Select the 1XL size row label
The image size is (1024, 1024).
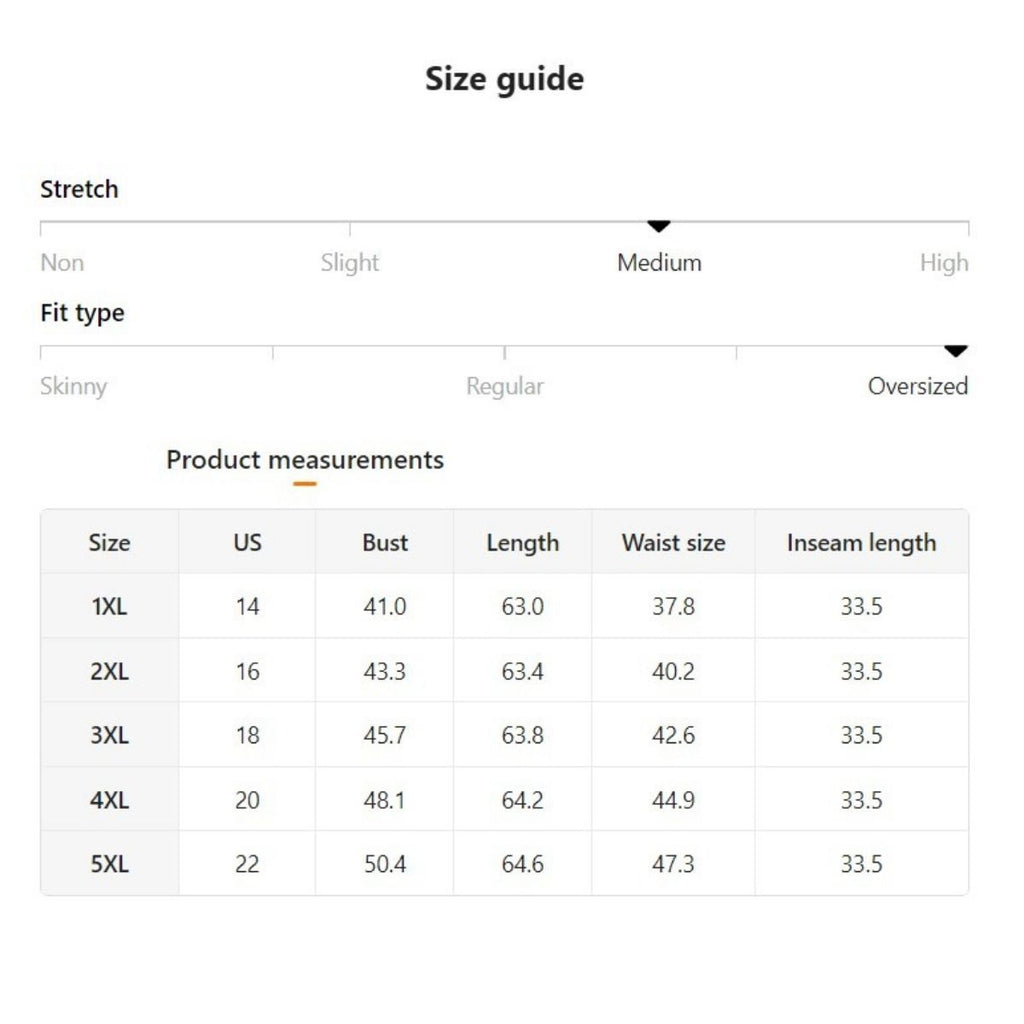coord(109,607)
